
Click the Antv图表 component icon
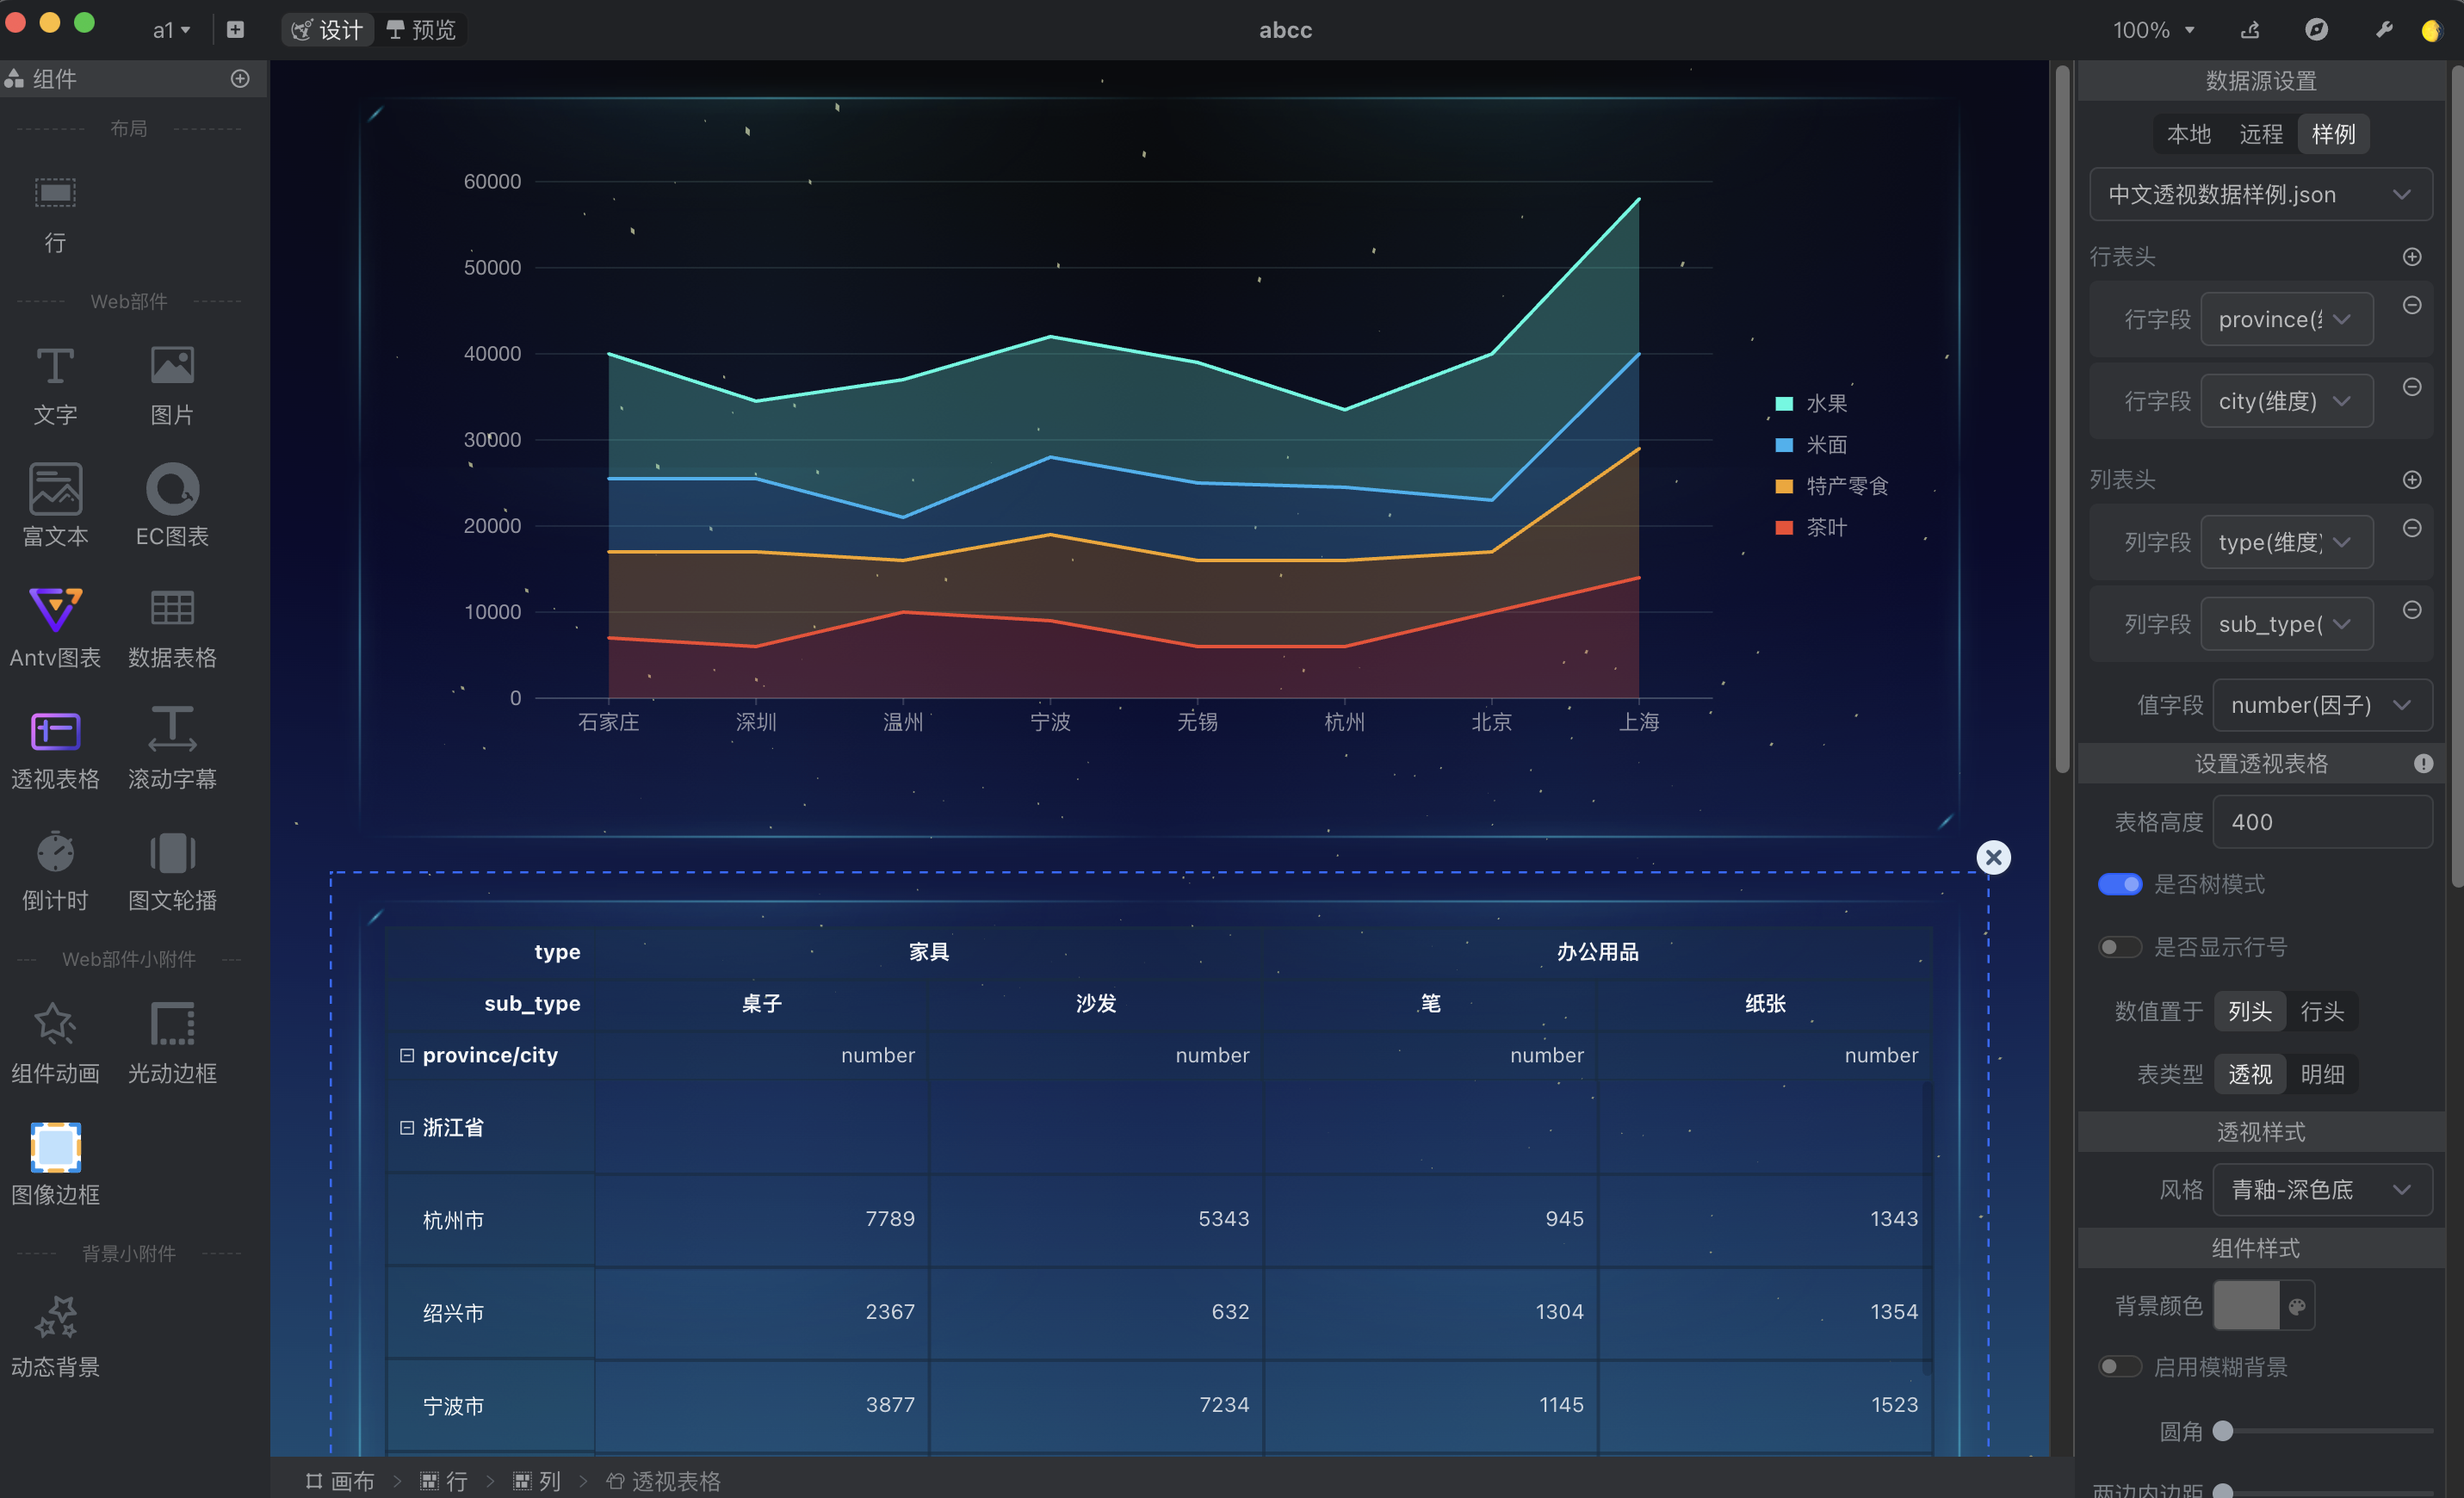pos(55,610)
